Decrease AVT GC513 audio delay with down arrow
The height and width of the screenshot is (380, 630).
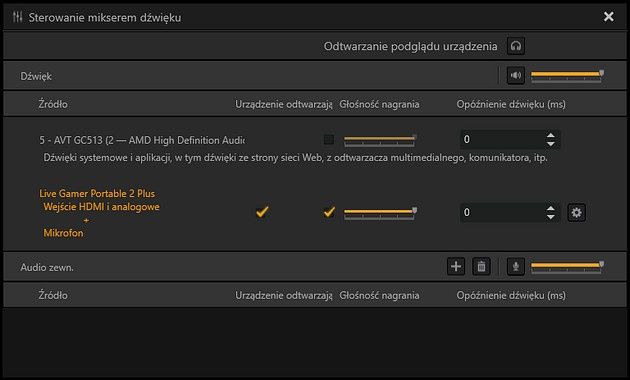[550, 144]
